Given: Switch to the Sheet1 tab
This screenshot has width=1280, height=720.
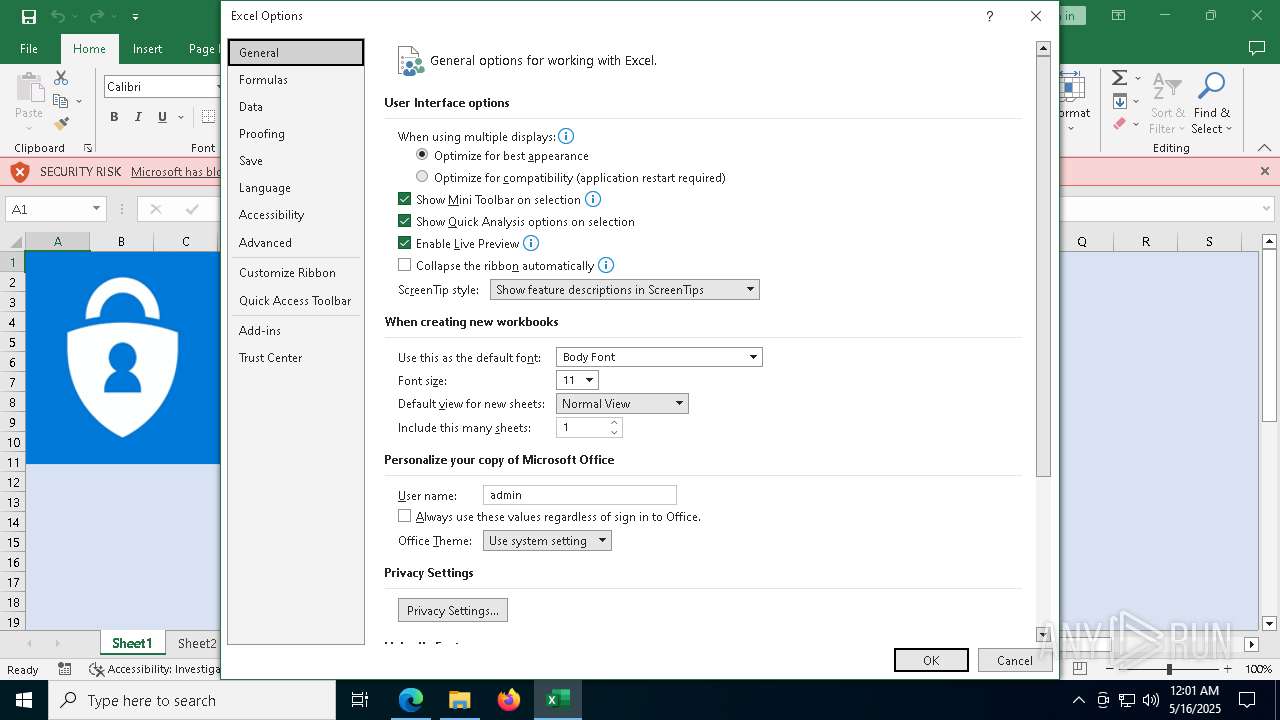Looking at the screenshot, I should (132, 643).
